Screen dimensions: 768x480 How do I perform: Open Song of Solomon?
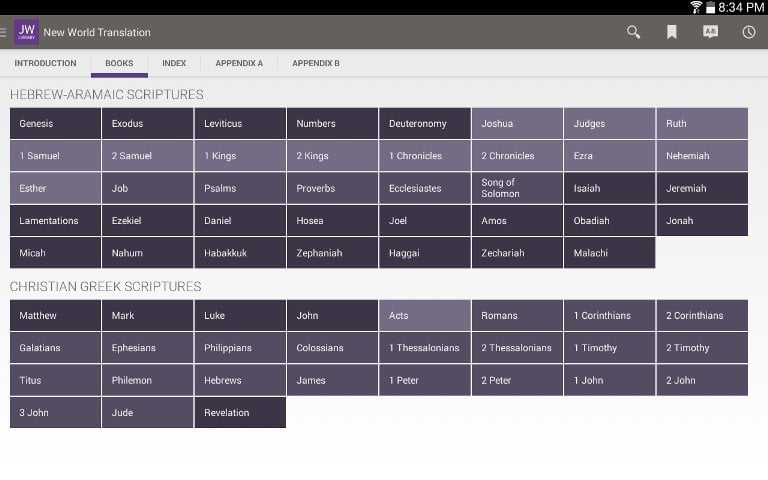pos(516,188)
